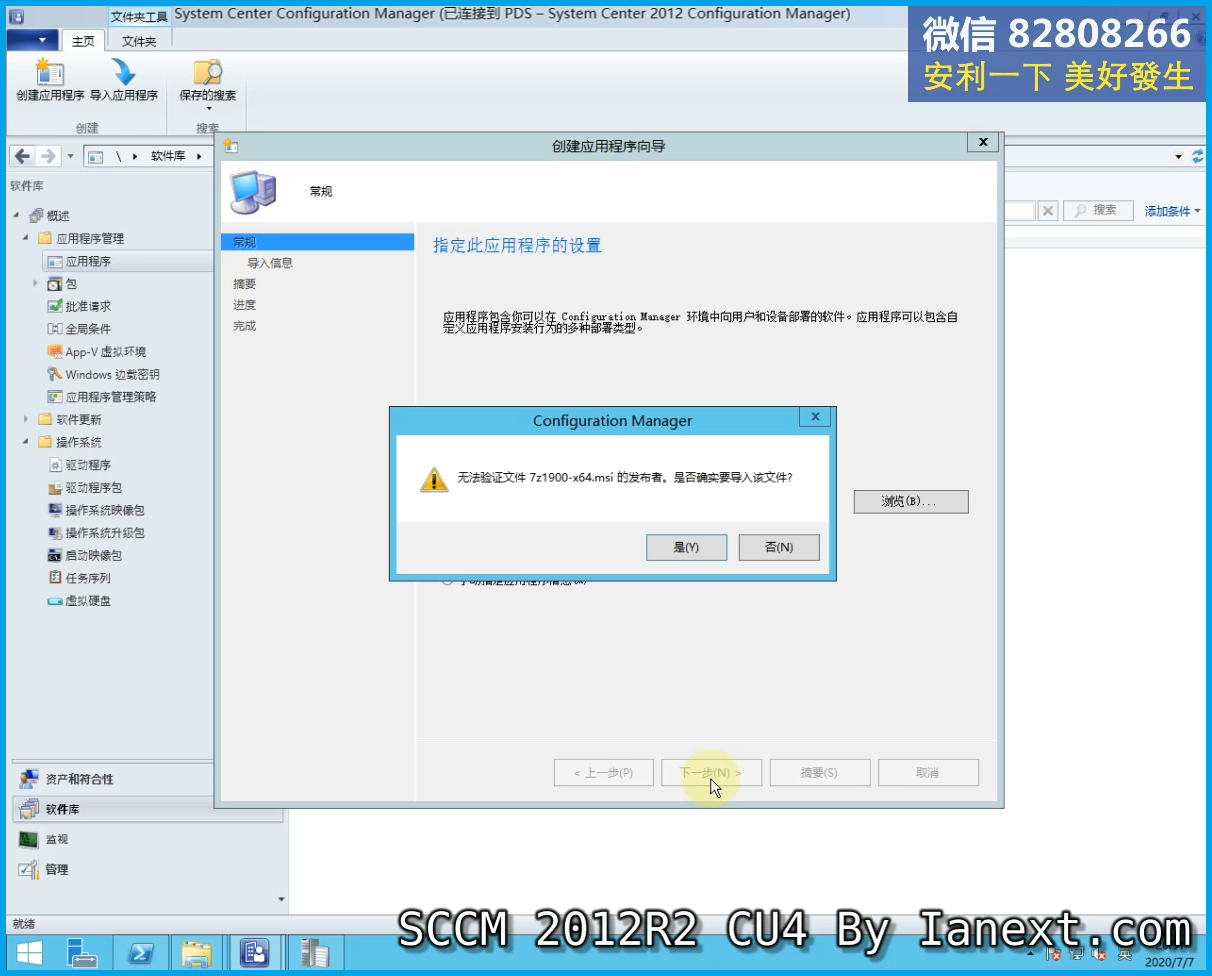Click the 浏览(B)... button in the wizard
Image resolution: width=1212 pixels, height=976 pixels.
pos(911,501)
